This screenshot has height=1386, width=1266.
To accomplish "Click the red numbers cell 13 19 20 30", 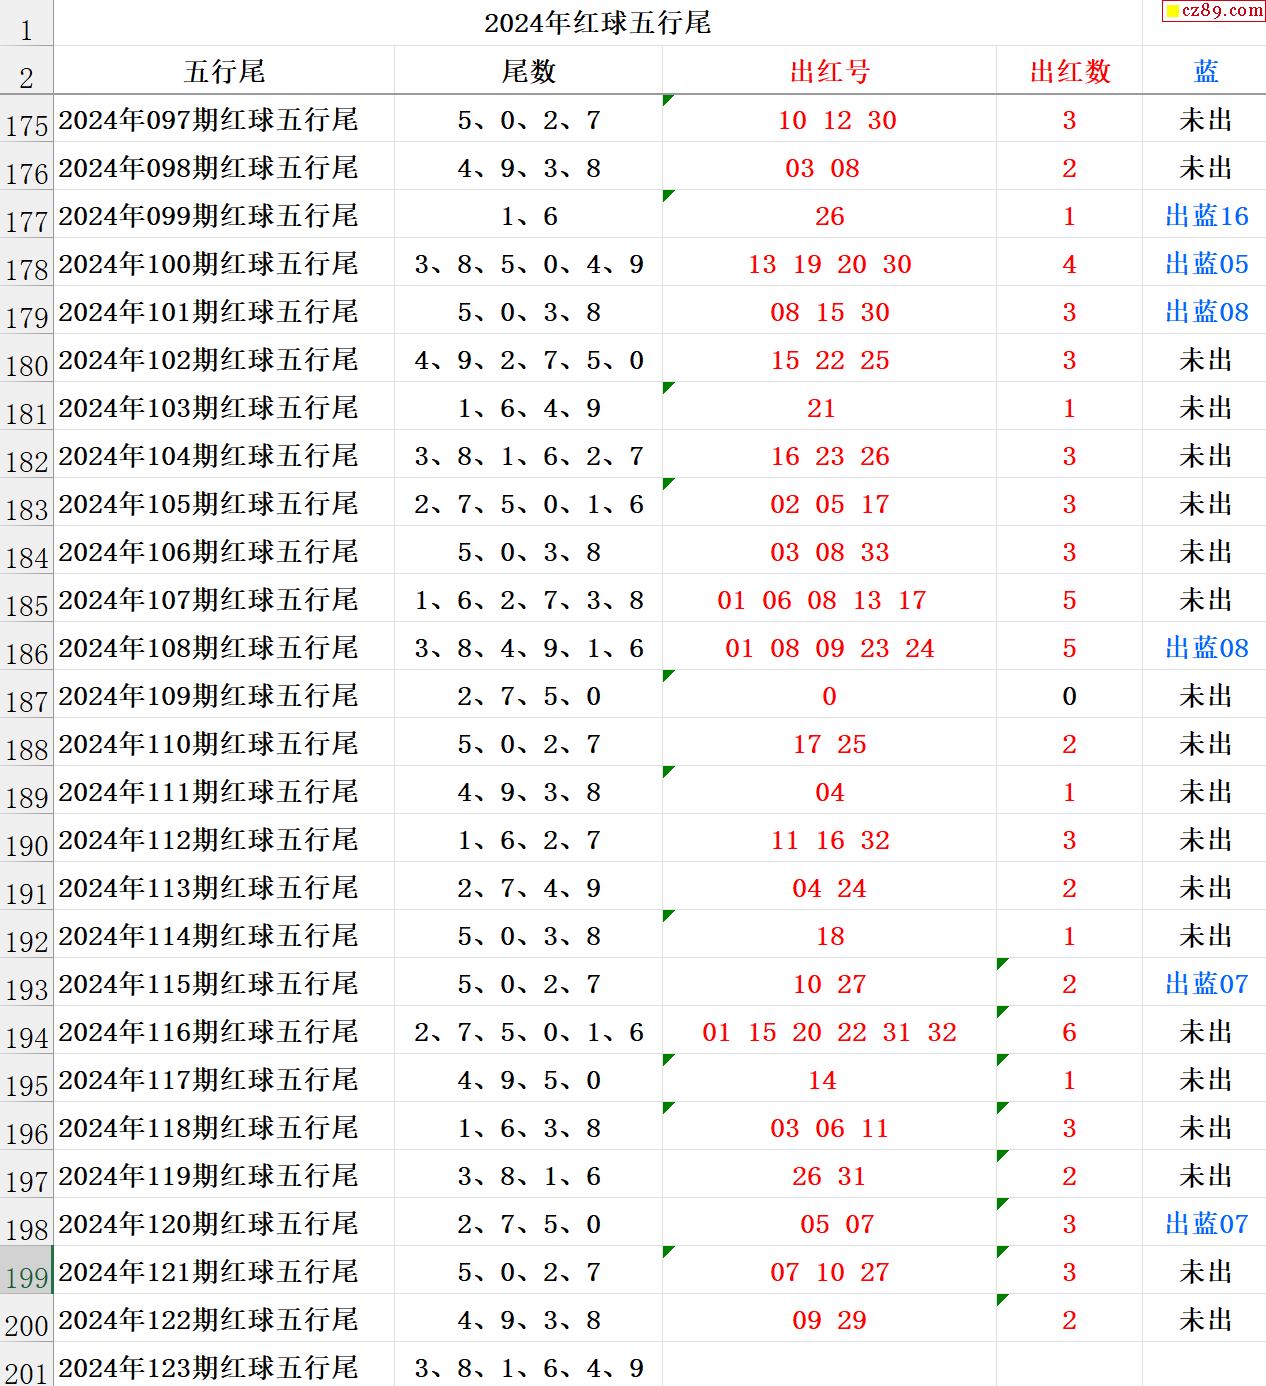I will tap(829, 264).
